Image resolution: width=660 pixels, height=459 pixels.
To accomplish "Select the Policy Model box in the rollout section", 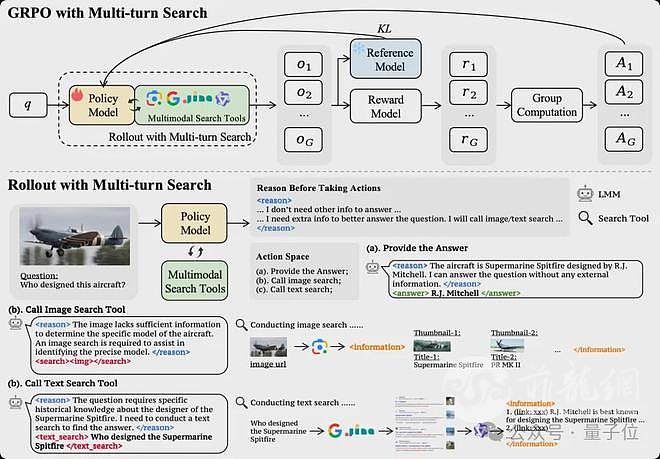I will pyautogui.click(x=194, y=223).
